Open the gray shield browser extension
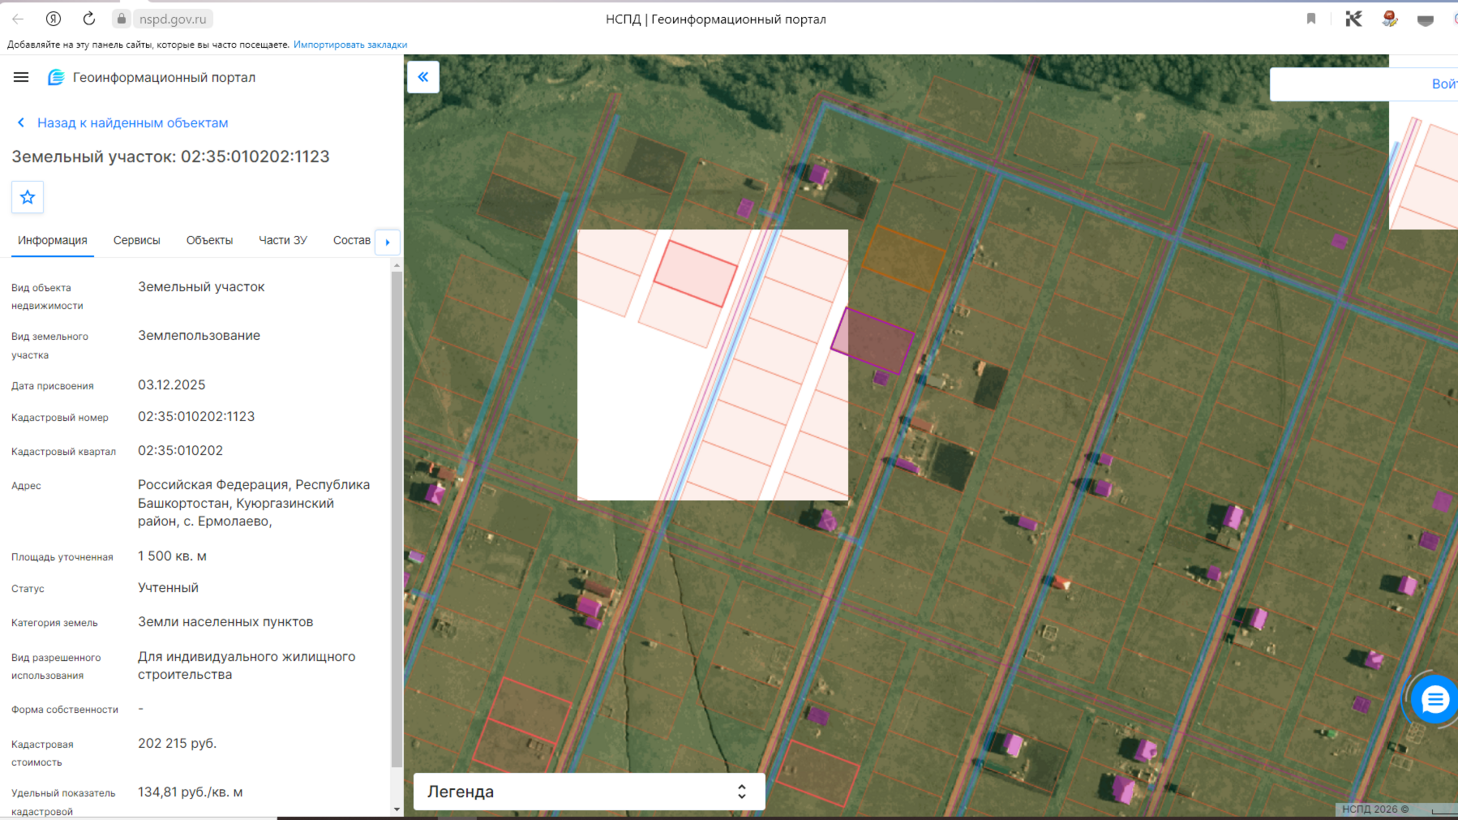This screenshot has height=820, width=1458. point(1425,19)
